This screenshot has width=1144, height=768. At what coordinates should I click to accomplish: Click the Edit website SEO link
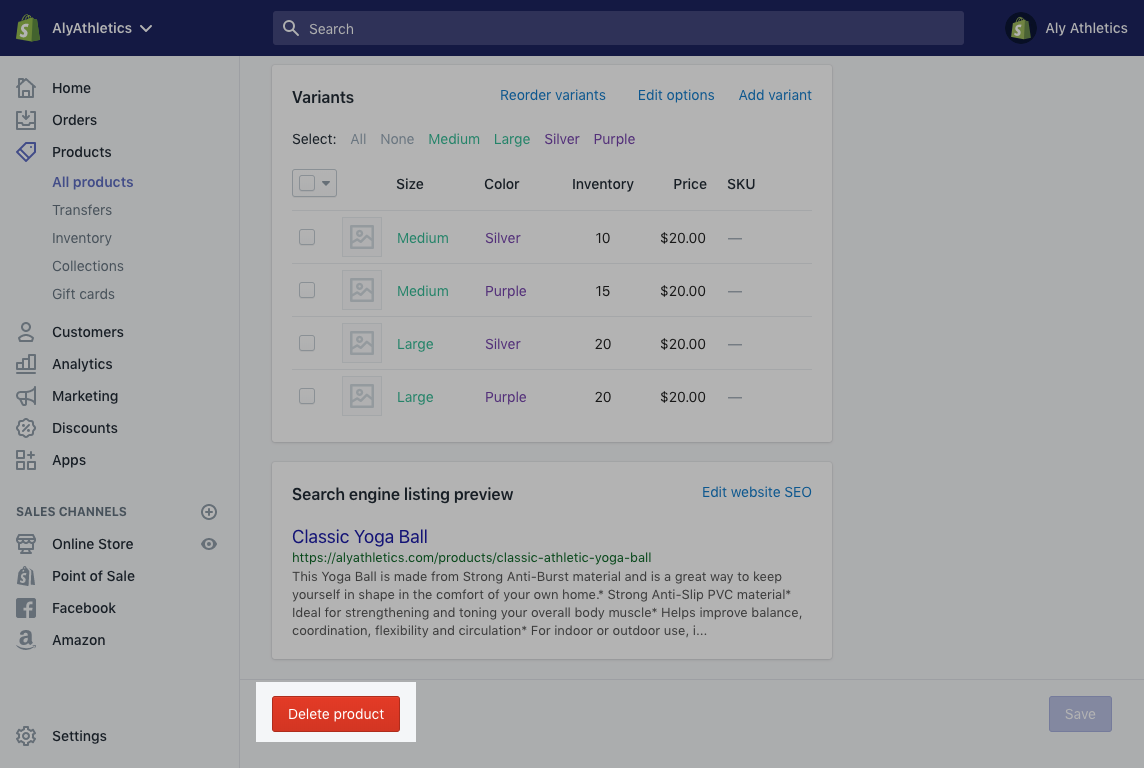(756, 492)
